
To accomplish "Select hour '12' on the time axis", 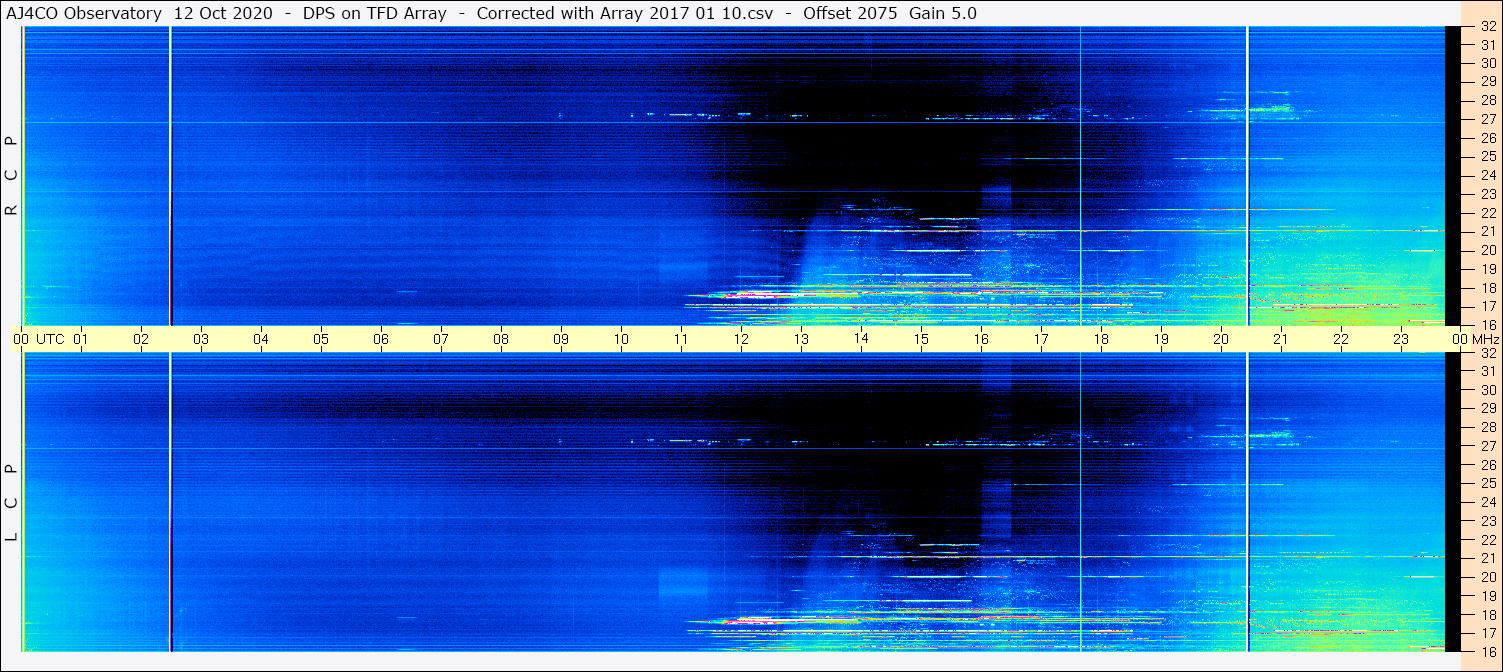I will coord(741,339).
